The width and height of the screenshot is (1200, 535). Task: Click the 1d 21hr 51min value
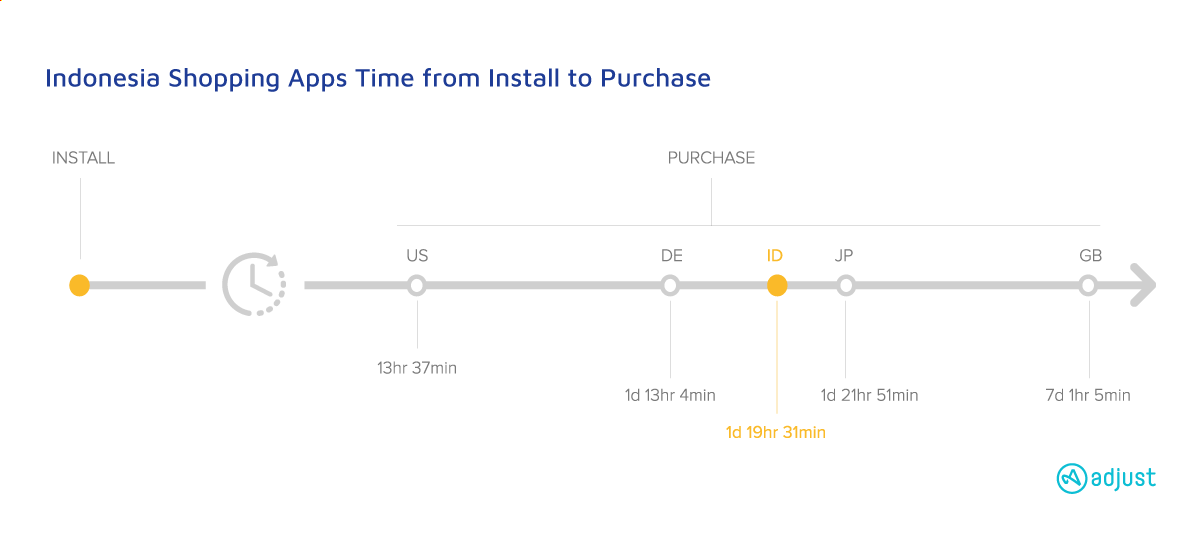[x=869, y=395]
